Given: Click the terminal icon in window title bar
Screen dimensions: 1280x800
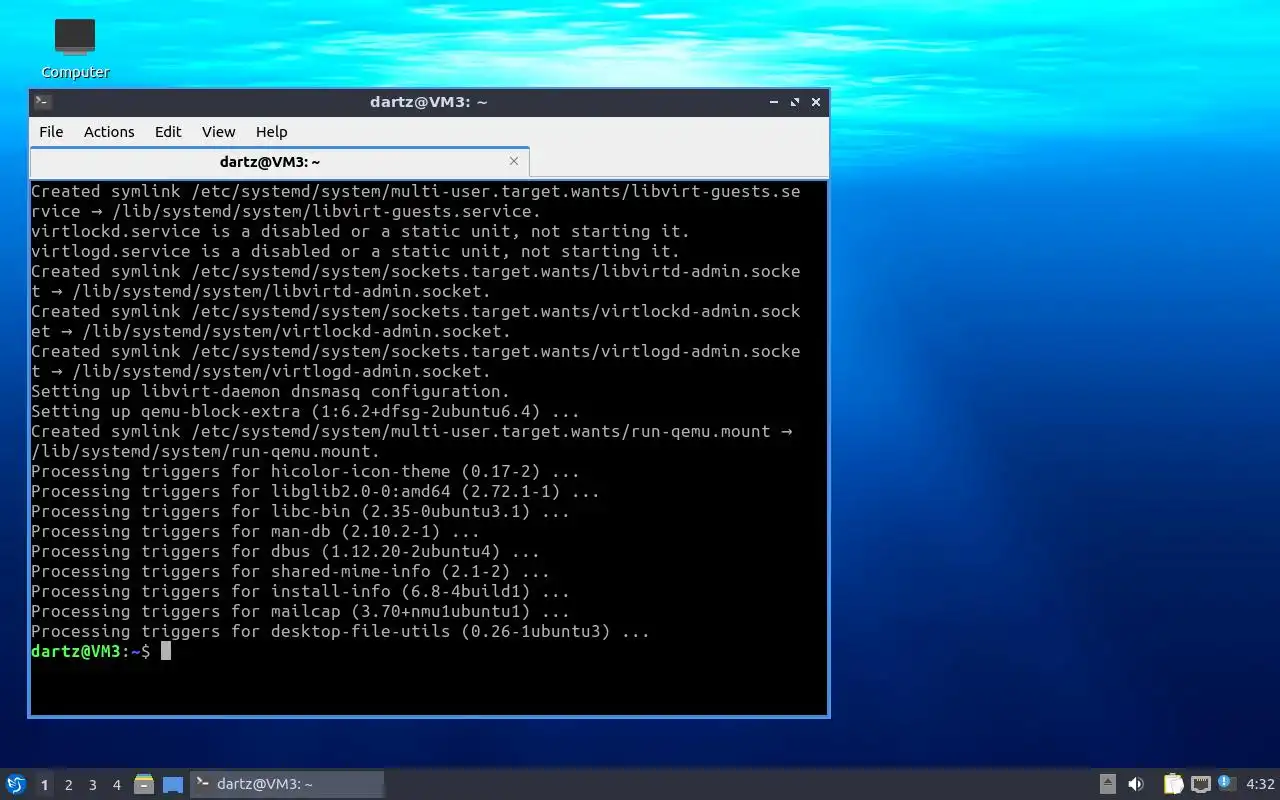Looking at the screenshot, I should 42,101.
